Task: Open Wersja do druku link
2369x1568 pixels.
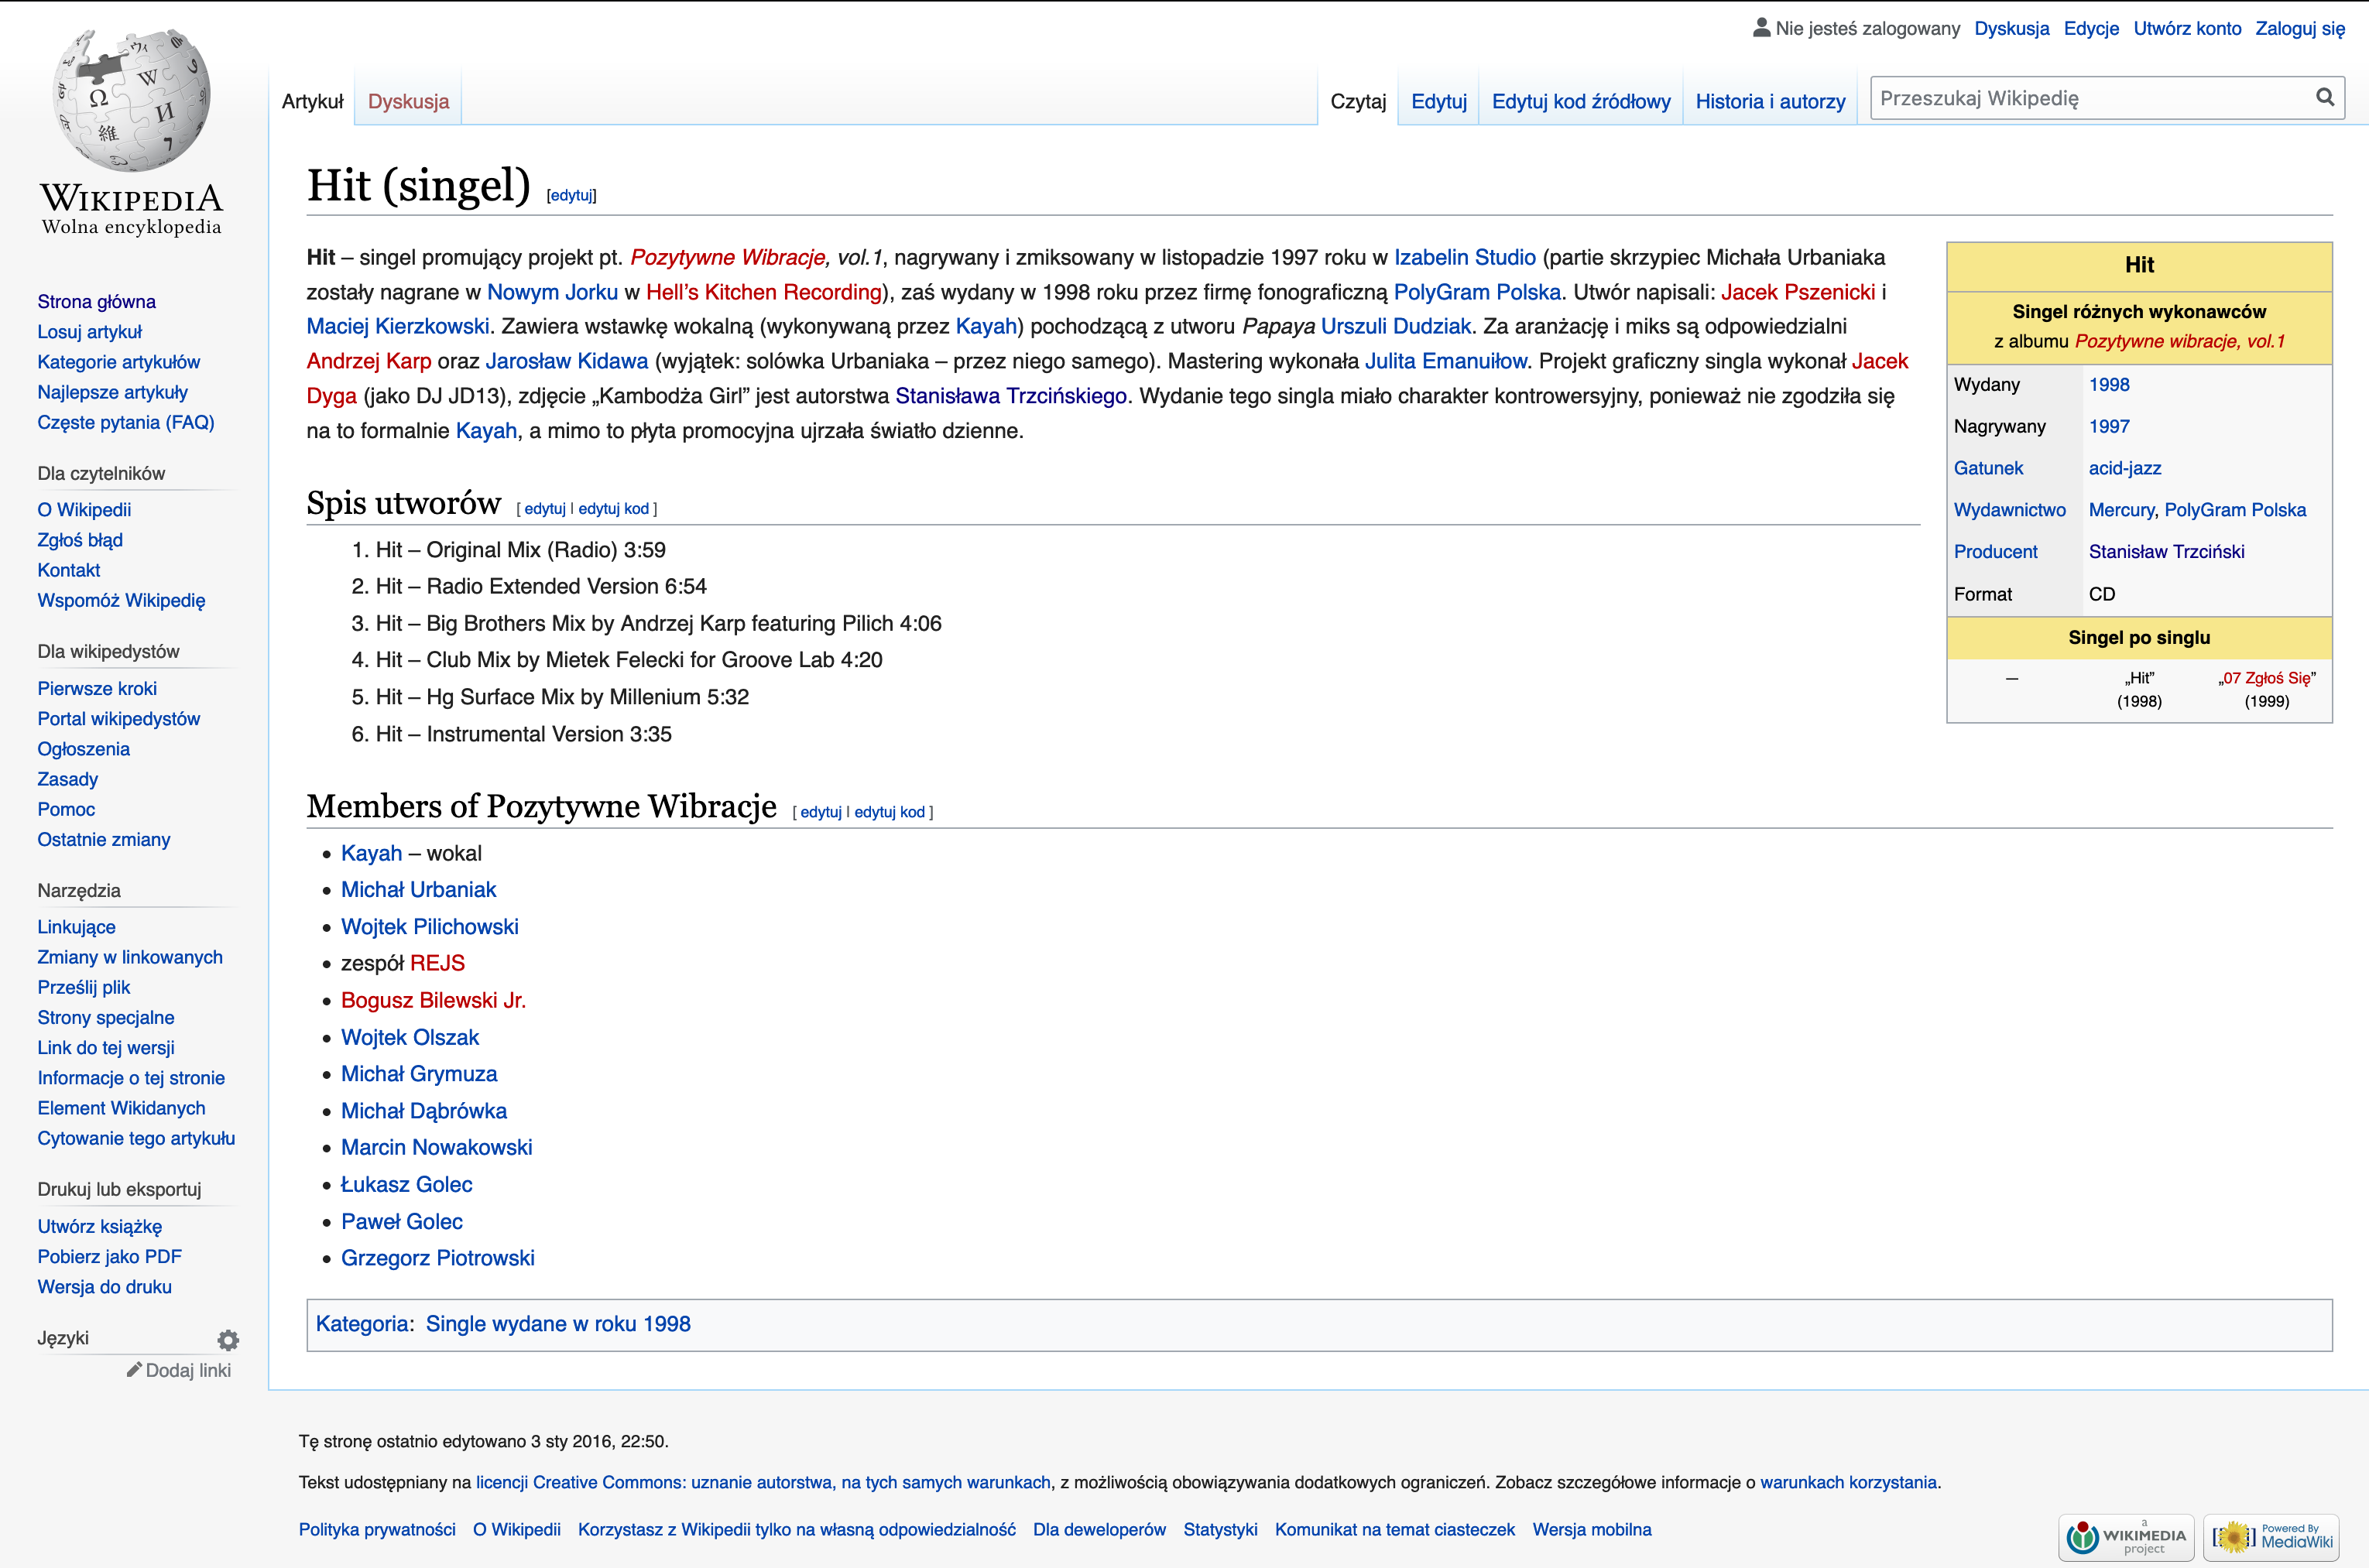Action: tap(104, 1286)
